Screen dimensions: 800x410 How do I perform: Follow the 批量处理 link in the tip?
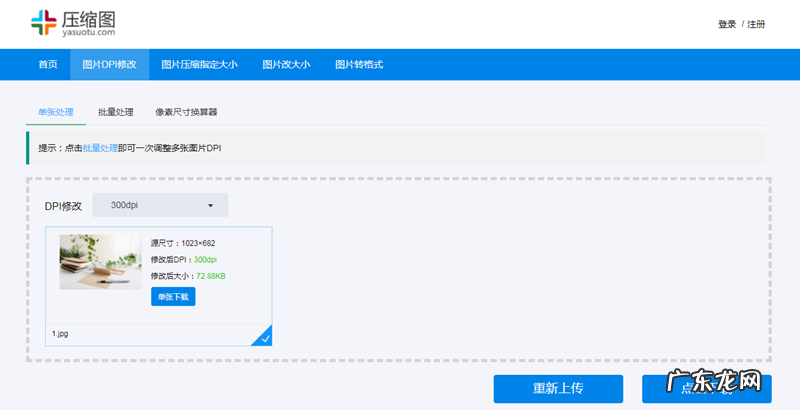click(x=100, y=148)
